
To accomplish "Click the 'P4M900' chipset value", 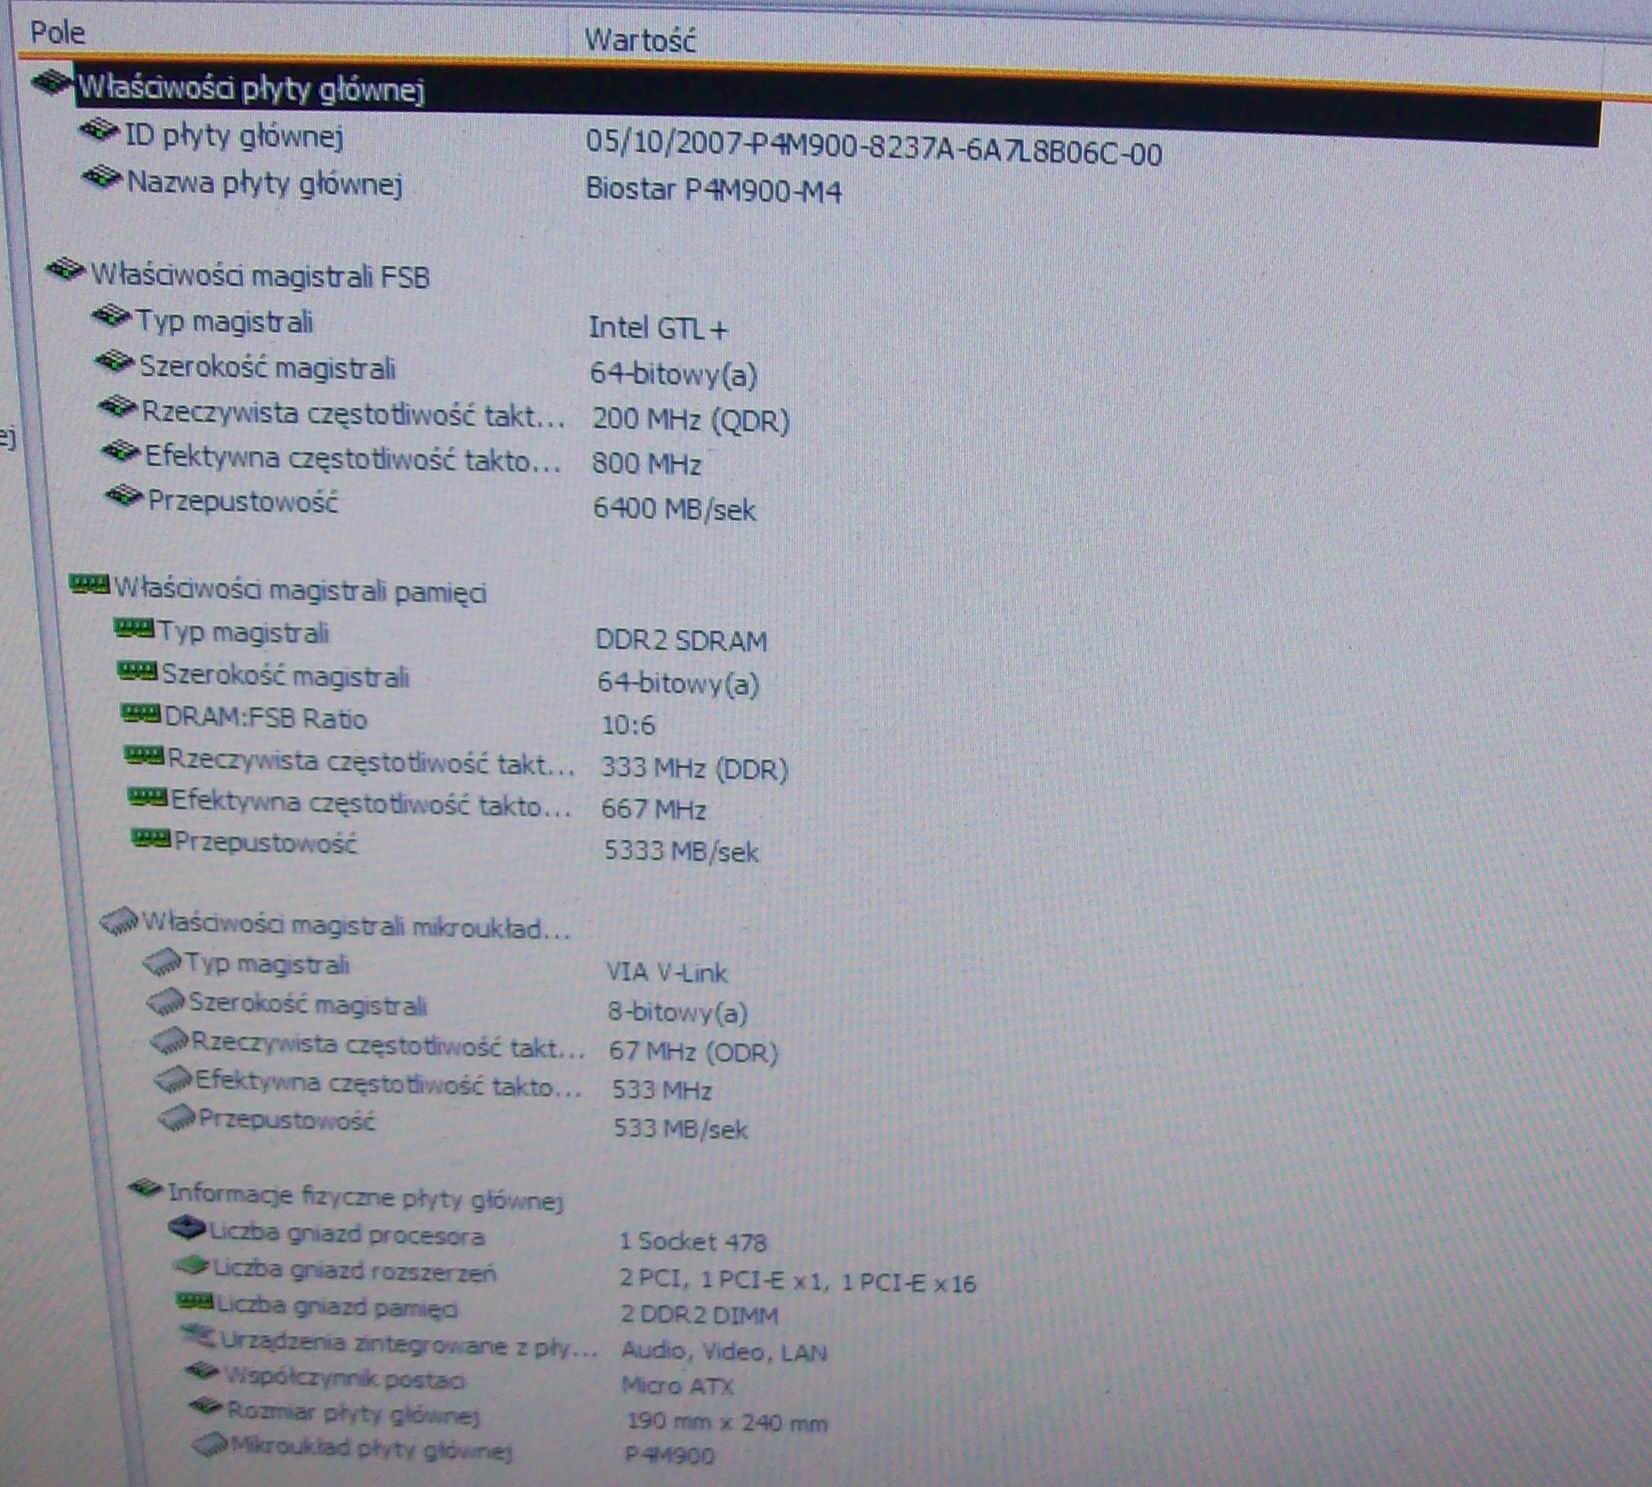I will [670, 1455].
